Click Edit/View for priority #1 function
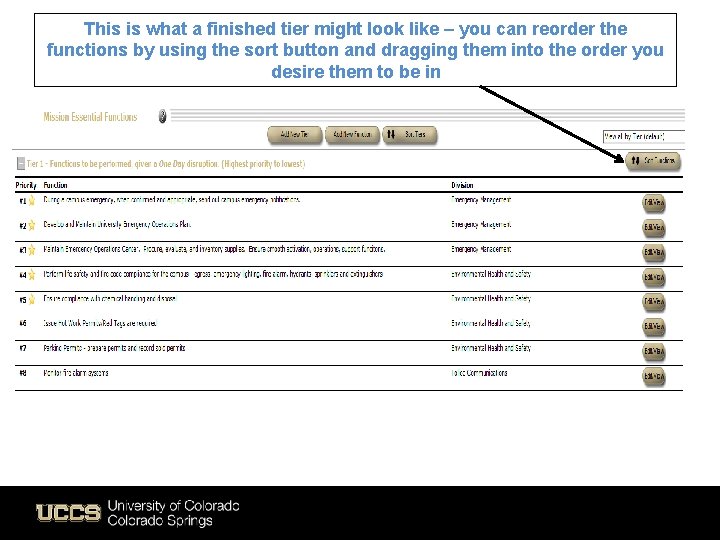 coord(654,203)
